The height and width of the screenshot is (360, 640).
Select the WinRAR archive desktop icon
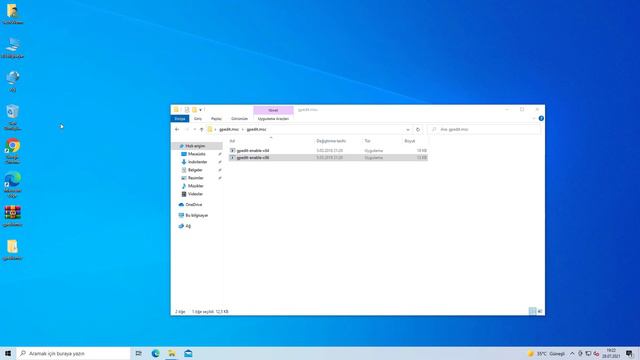click(x=13, y=216)
